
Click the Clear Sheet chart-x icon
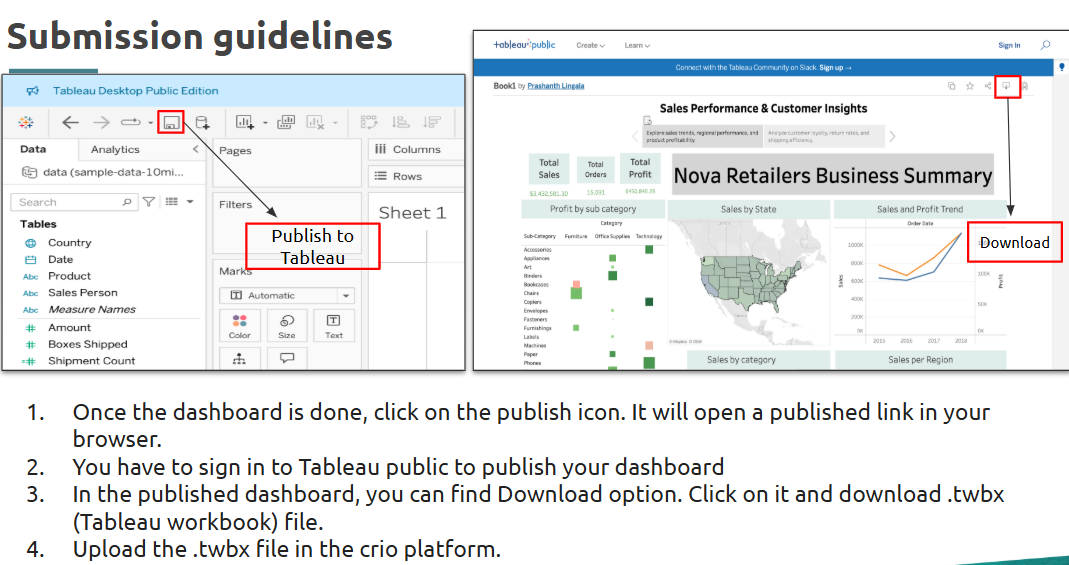[315, 123]
